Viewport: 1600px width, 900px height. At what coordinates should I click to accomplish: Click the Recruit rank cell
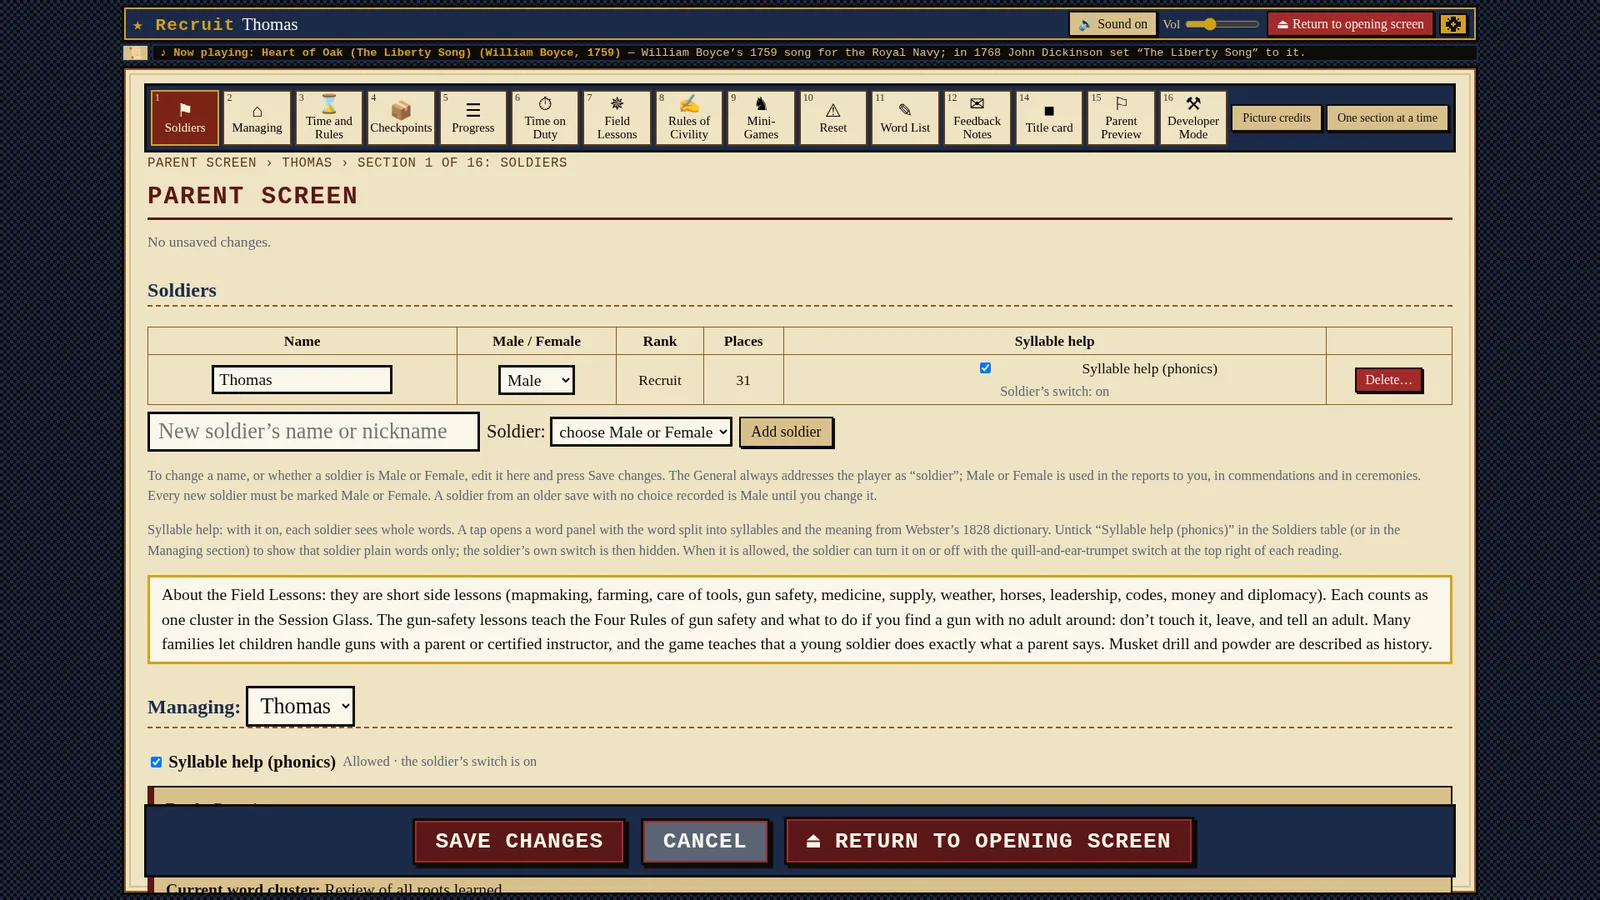660,380
